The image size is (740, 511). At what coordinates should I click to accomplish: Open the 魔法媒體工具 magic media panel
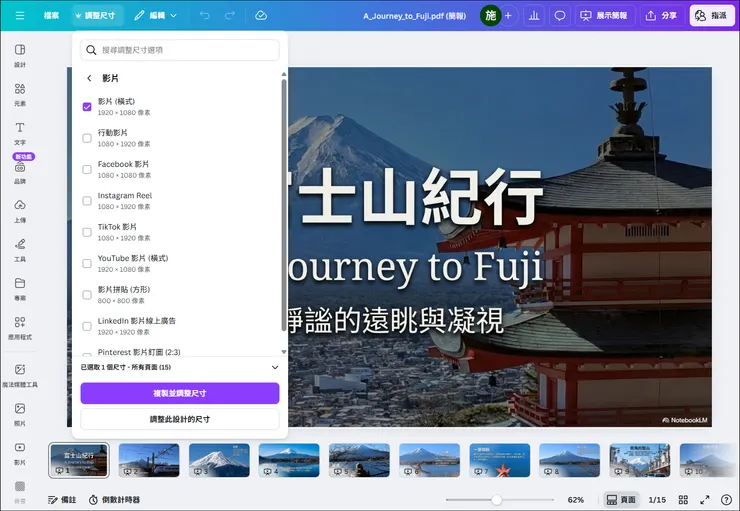(x=20, y=375)
